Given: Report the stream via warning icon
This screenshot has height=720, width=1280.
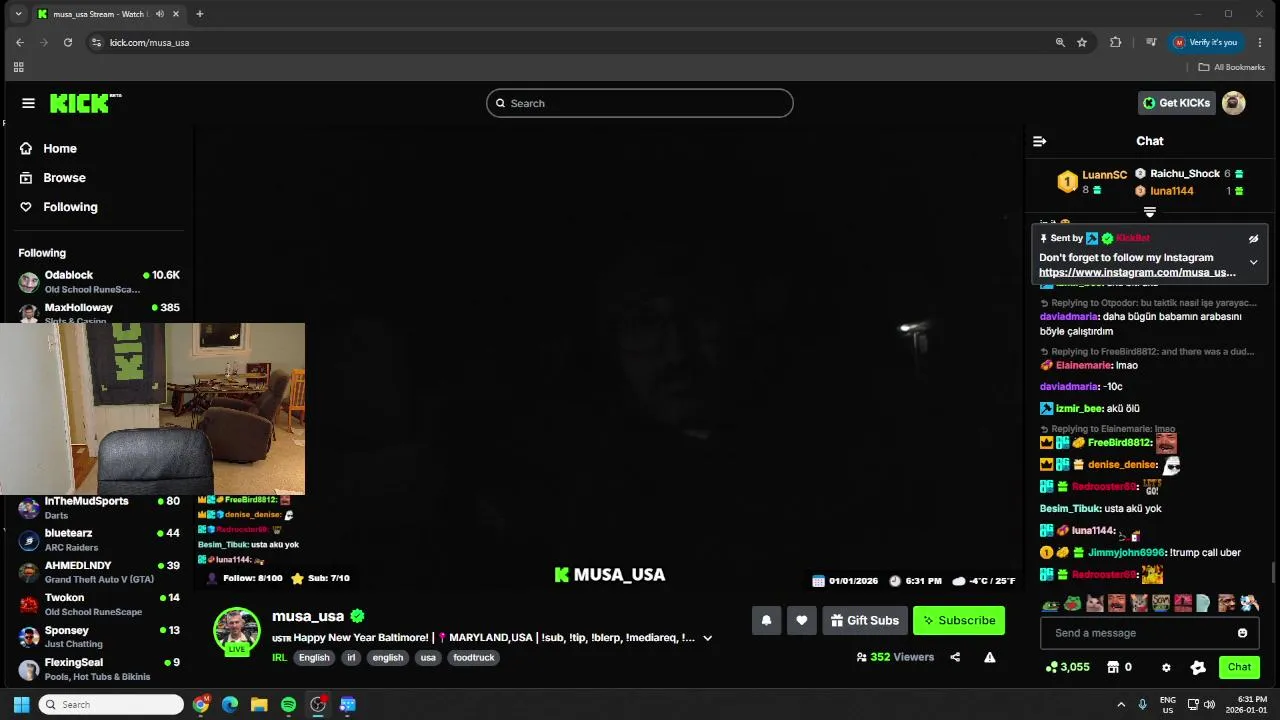Looking at the screenshot, I should click(989, 657).
